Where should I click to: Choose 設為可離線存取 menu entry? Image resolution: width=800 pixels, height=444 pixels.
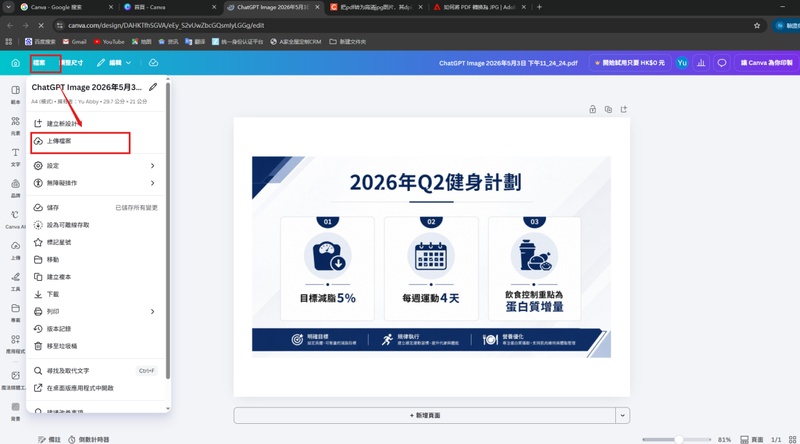[96, 225]
